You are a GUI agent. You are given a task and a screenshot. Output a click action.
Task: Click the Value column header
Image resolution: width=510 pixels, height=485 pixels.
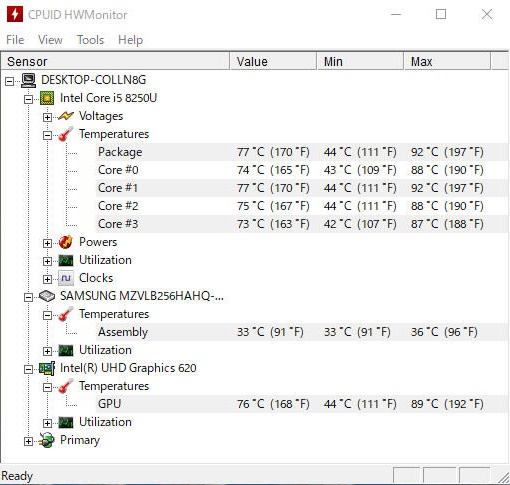273,62
